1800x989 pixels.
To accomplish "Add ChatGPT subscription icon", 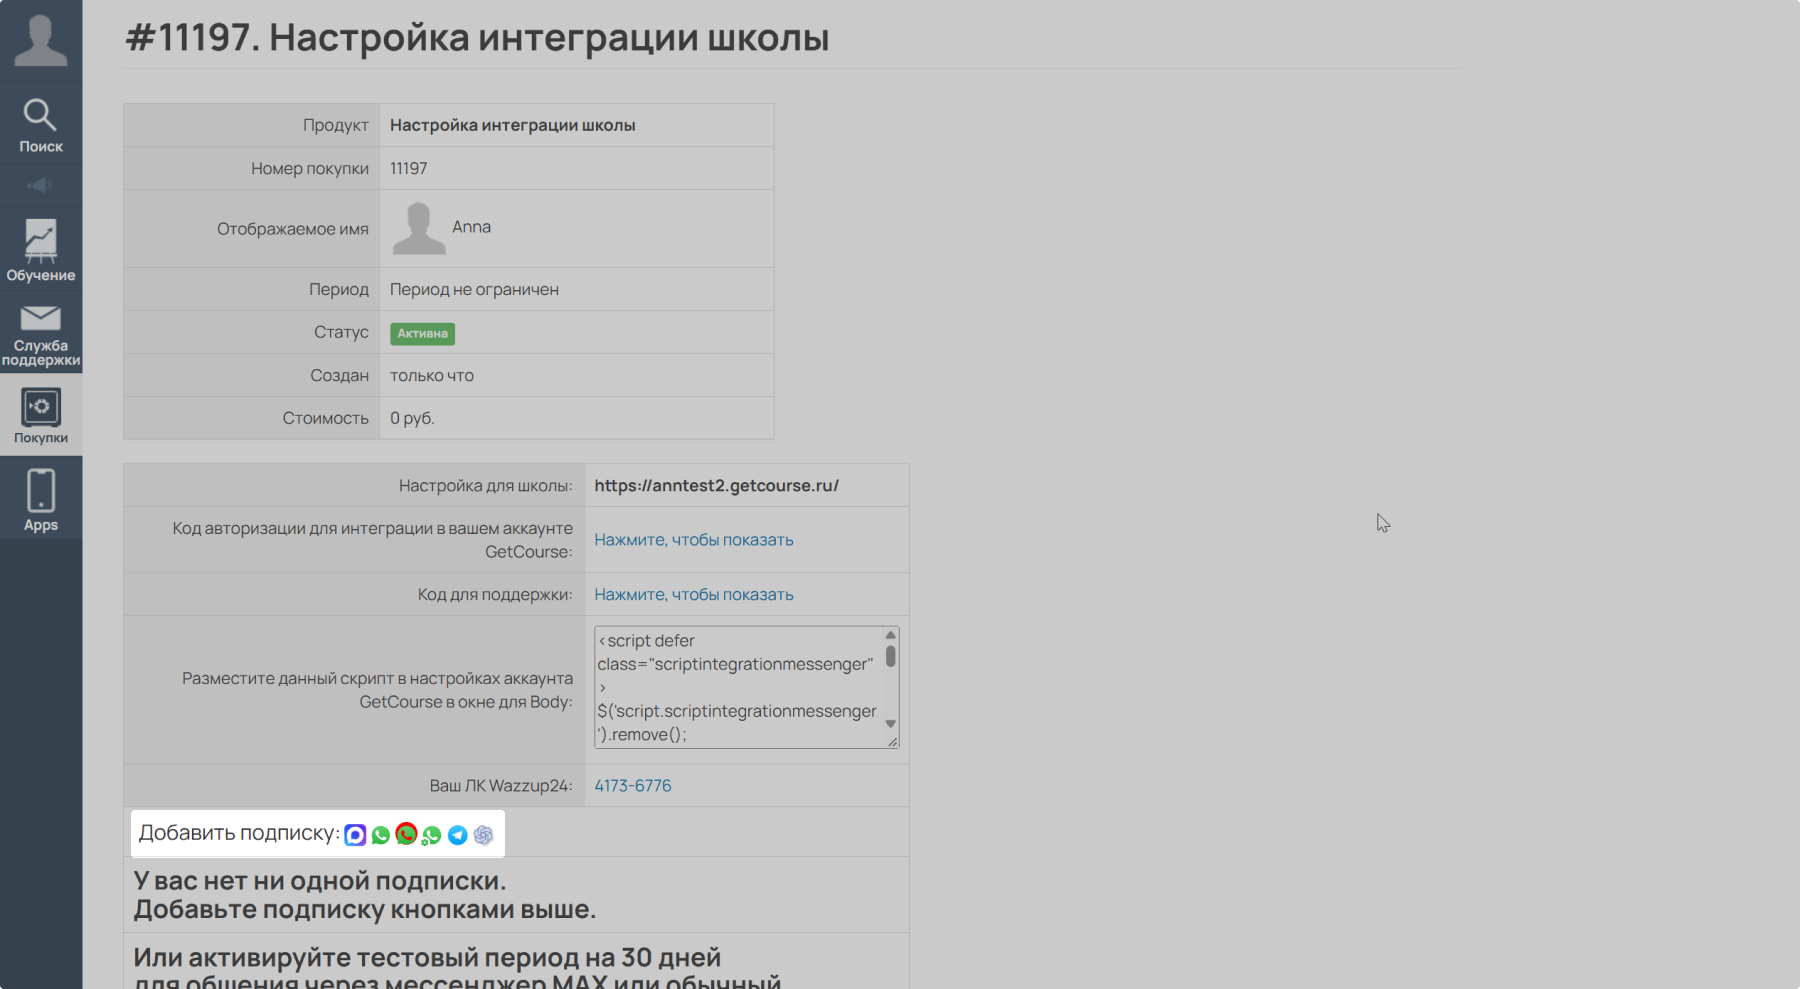I will coord(483,835).
